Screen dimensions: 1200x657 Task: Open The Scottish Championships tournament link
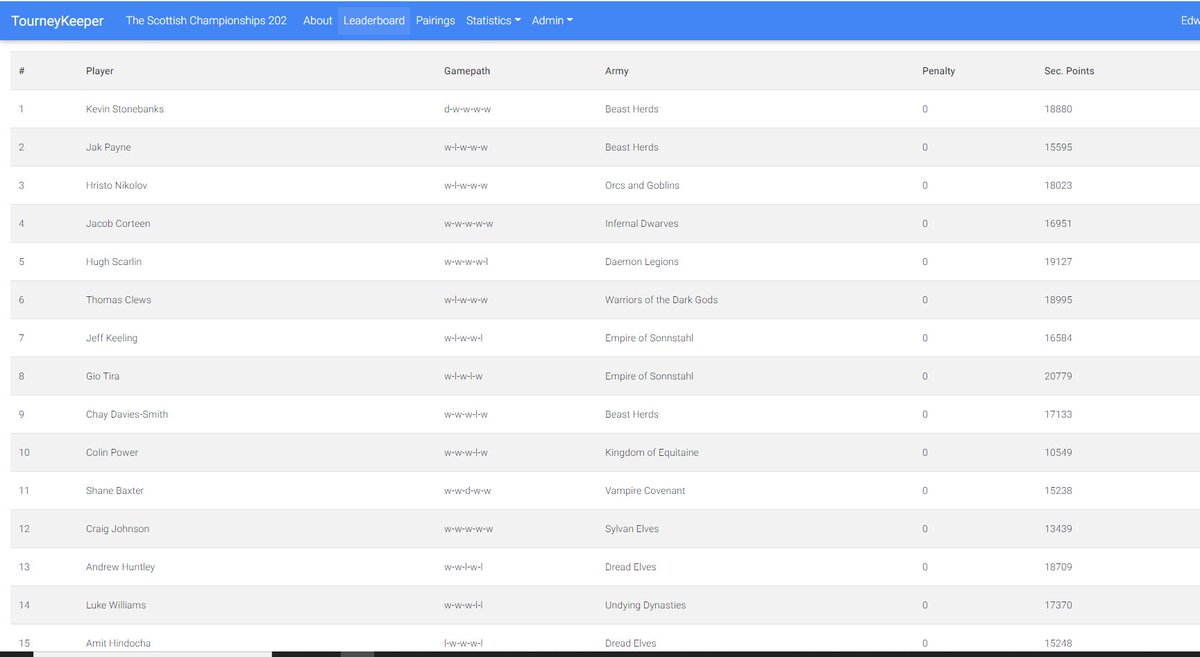[x=206, y=21]
